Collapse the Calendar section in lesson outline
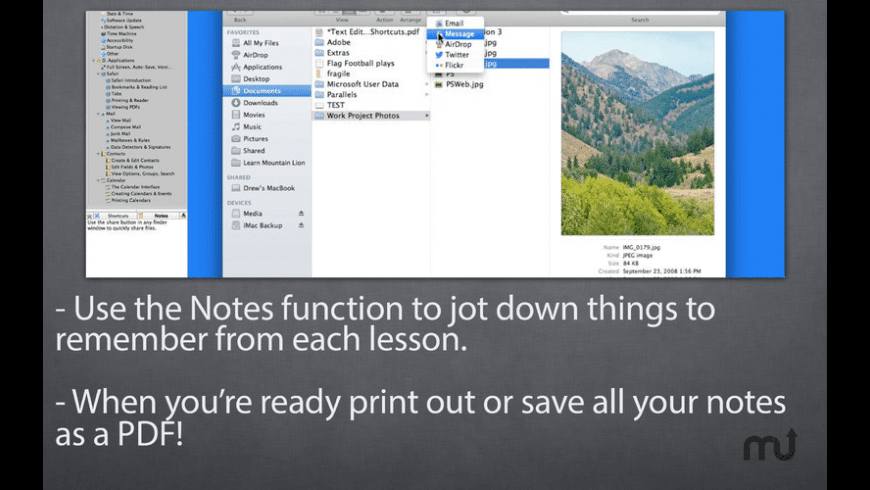The width and height of the screenshot is (870, 490). [x=99, y=180]
